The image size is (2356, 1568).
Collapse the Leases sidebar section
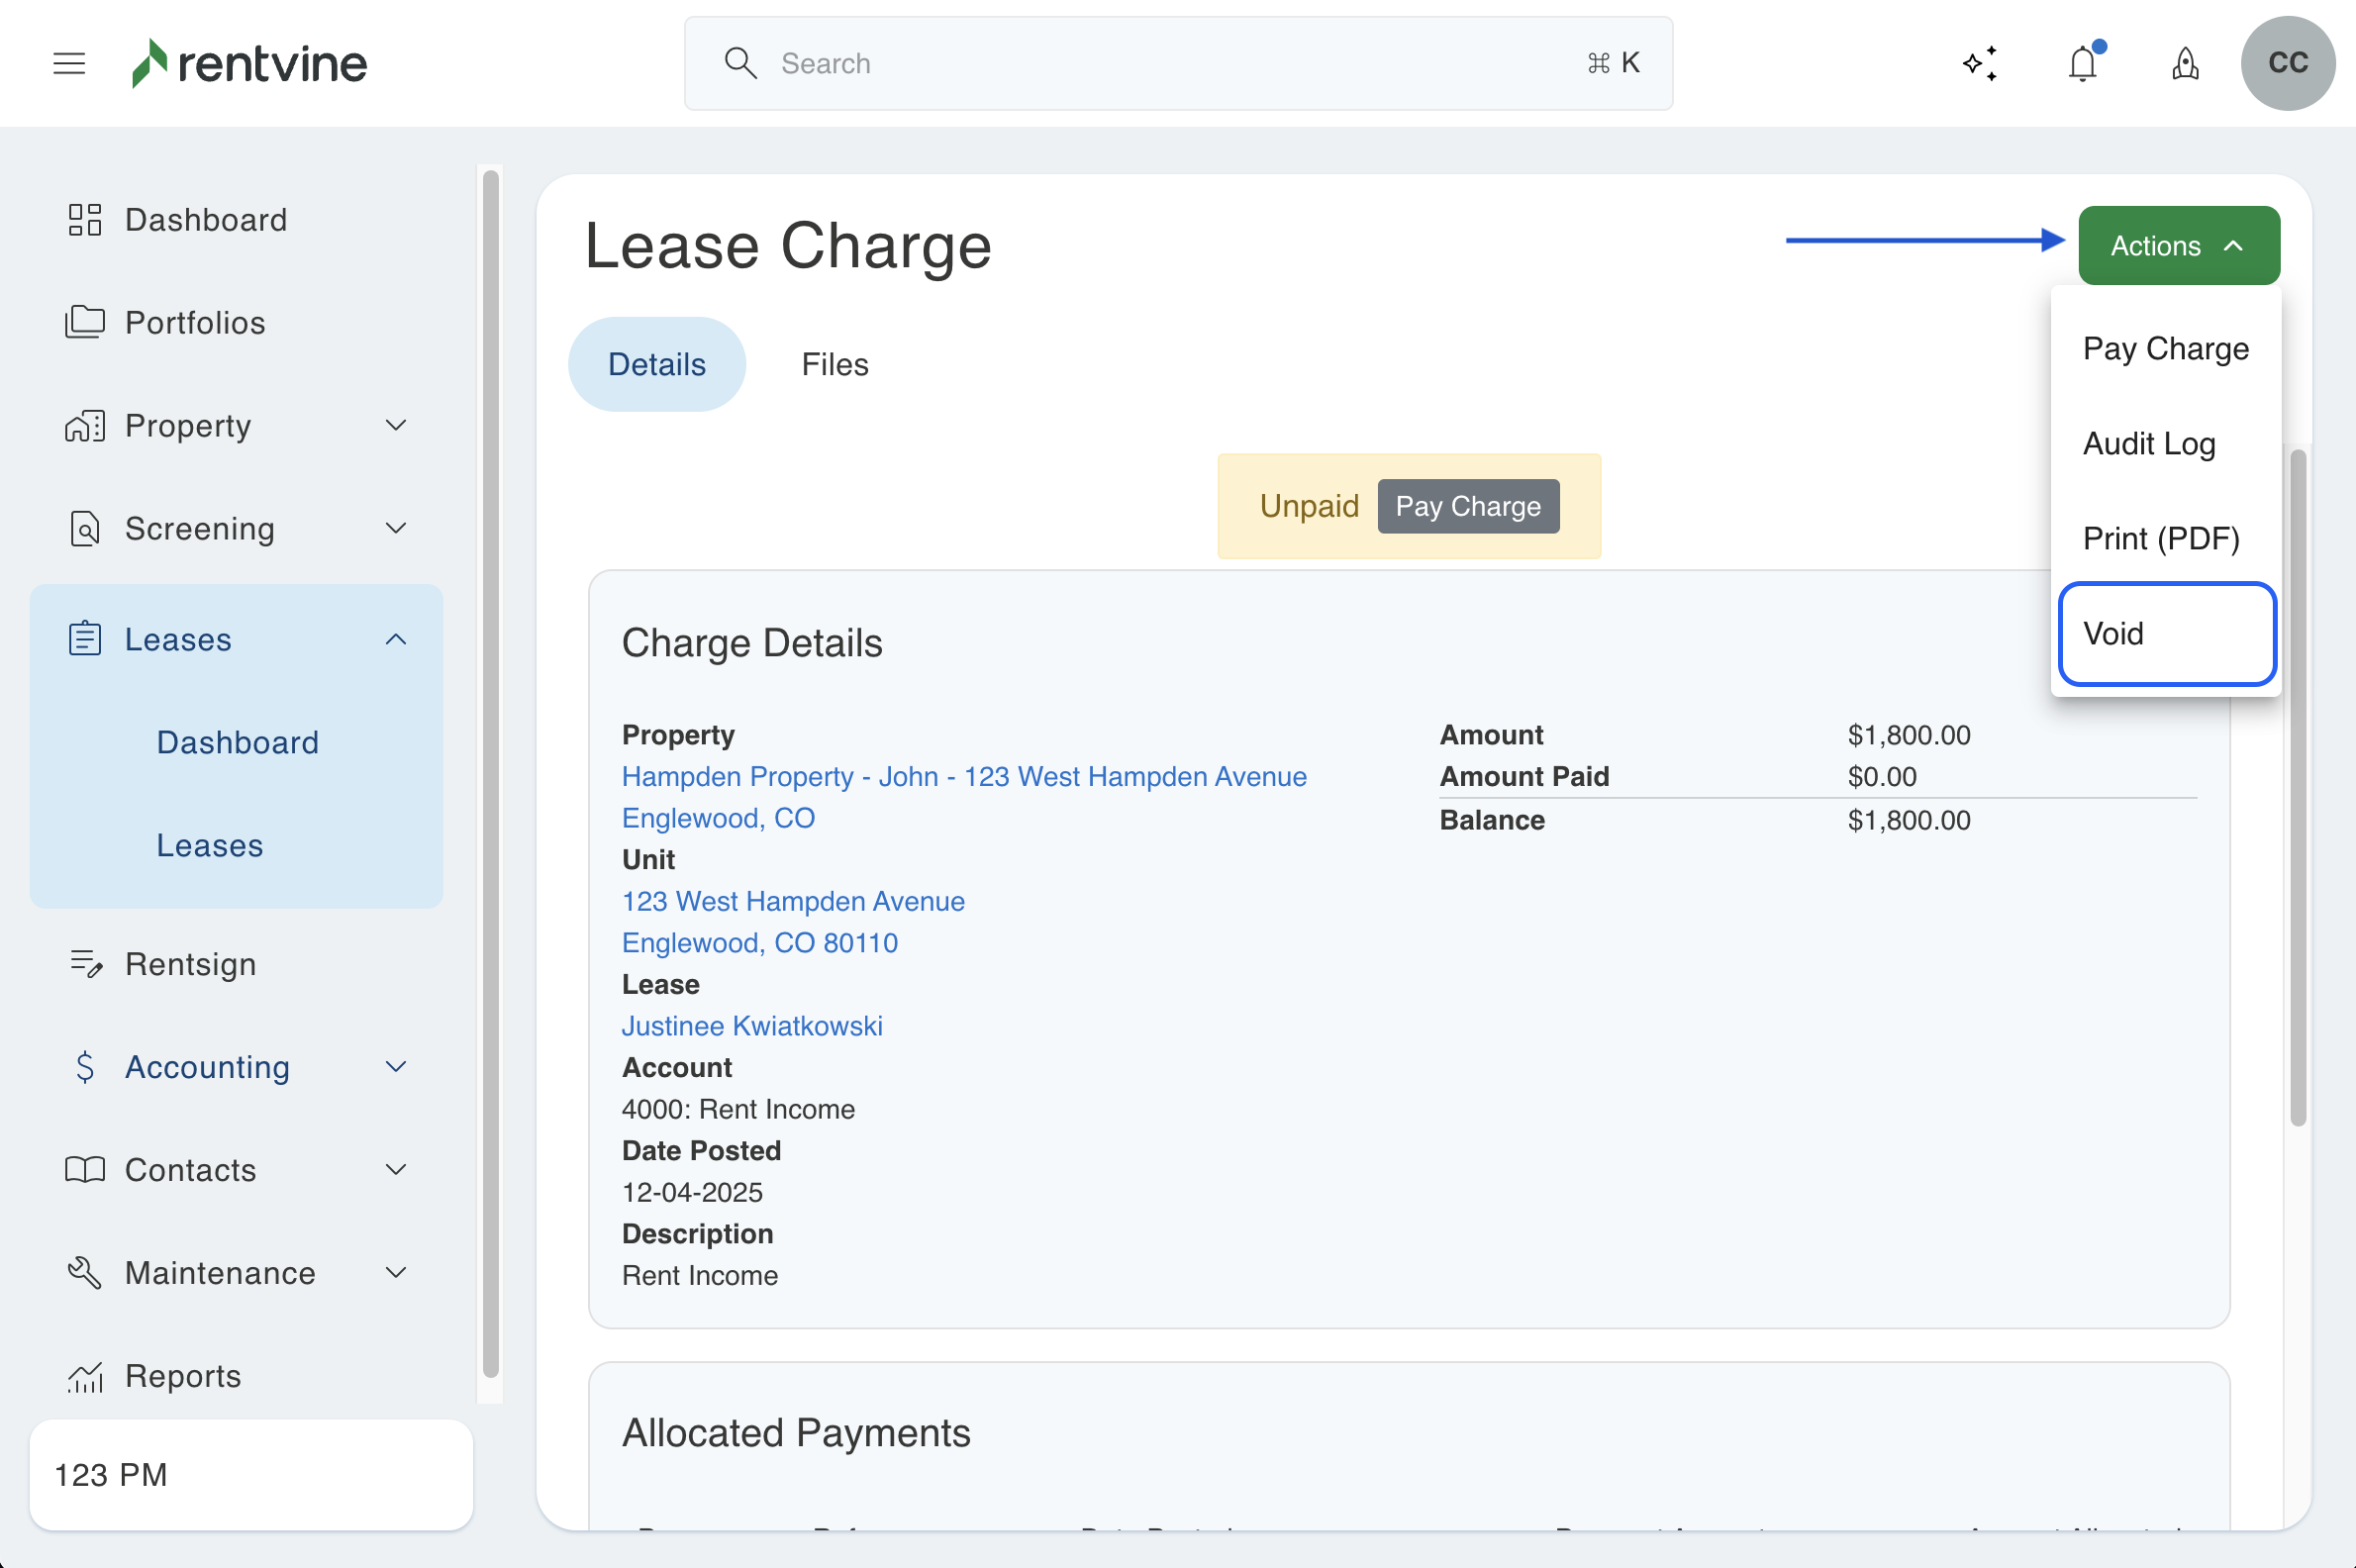396,640
